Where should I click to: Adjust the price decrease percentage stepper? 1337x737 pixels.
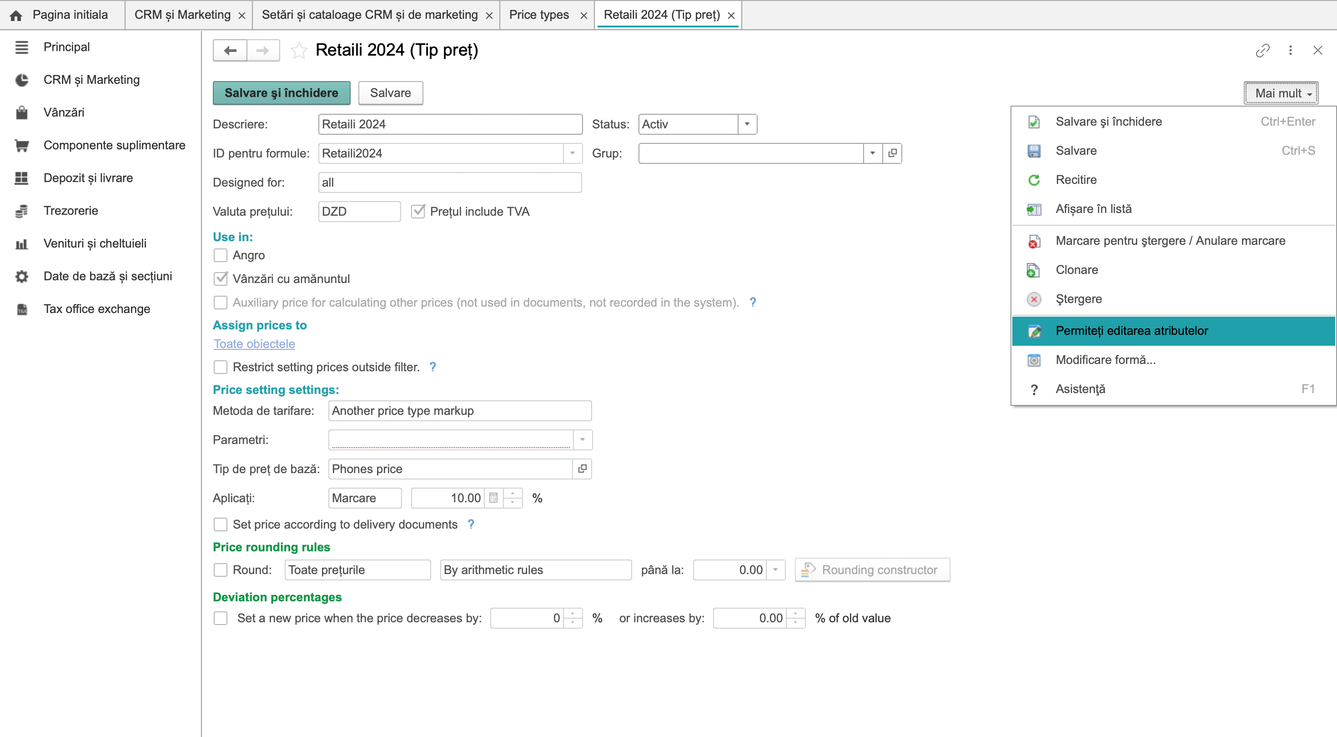(573, 618)
